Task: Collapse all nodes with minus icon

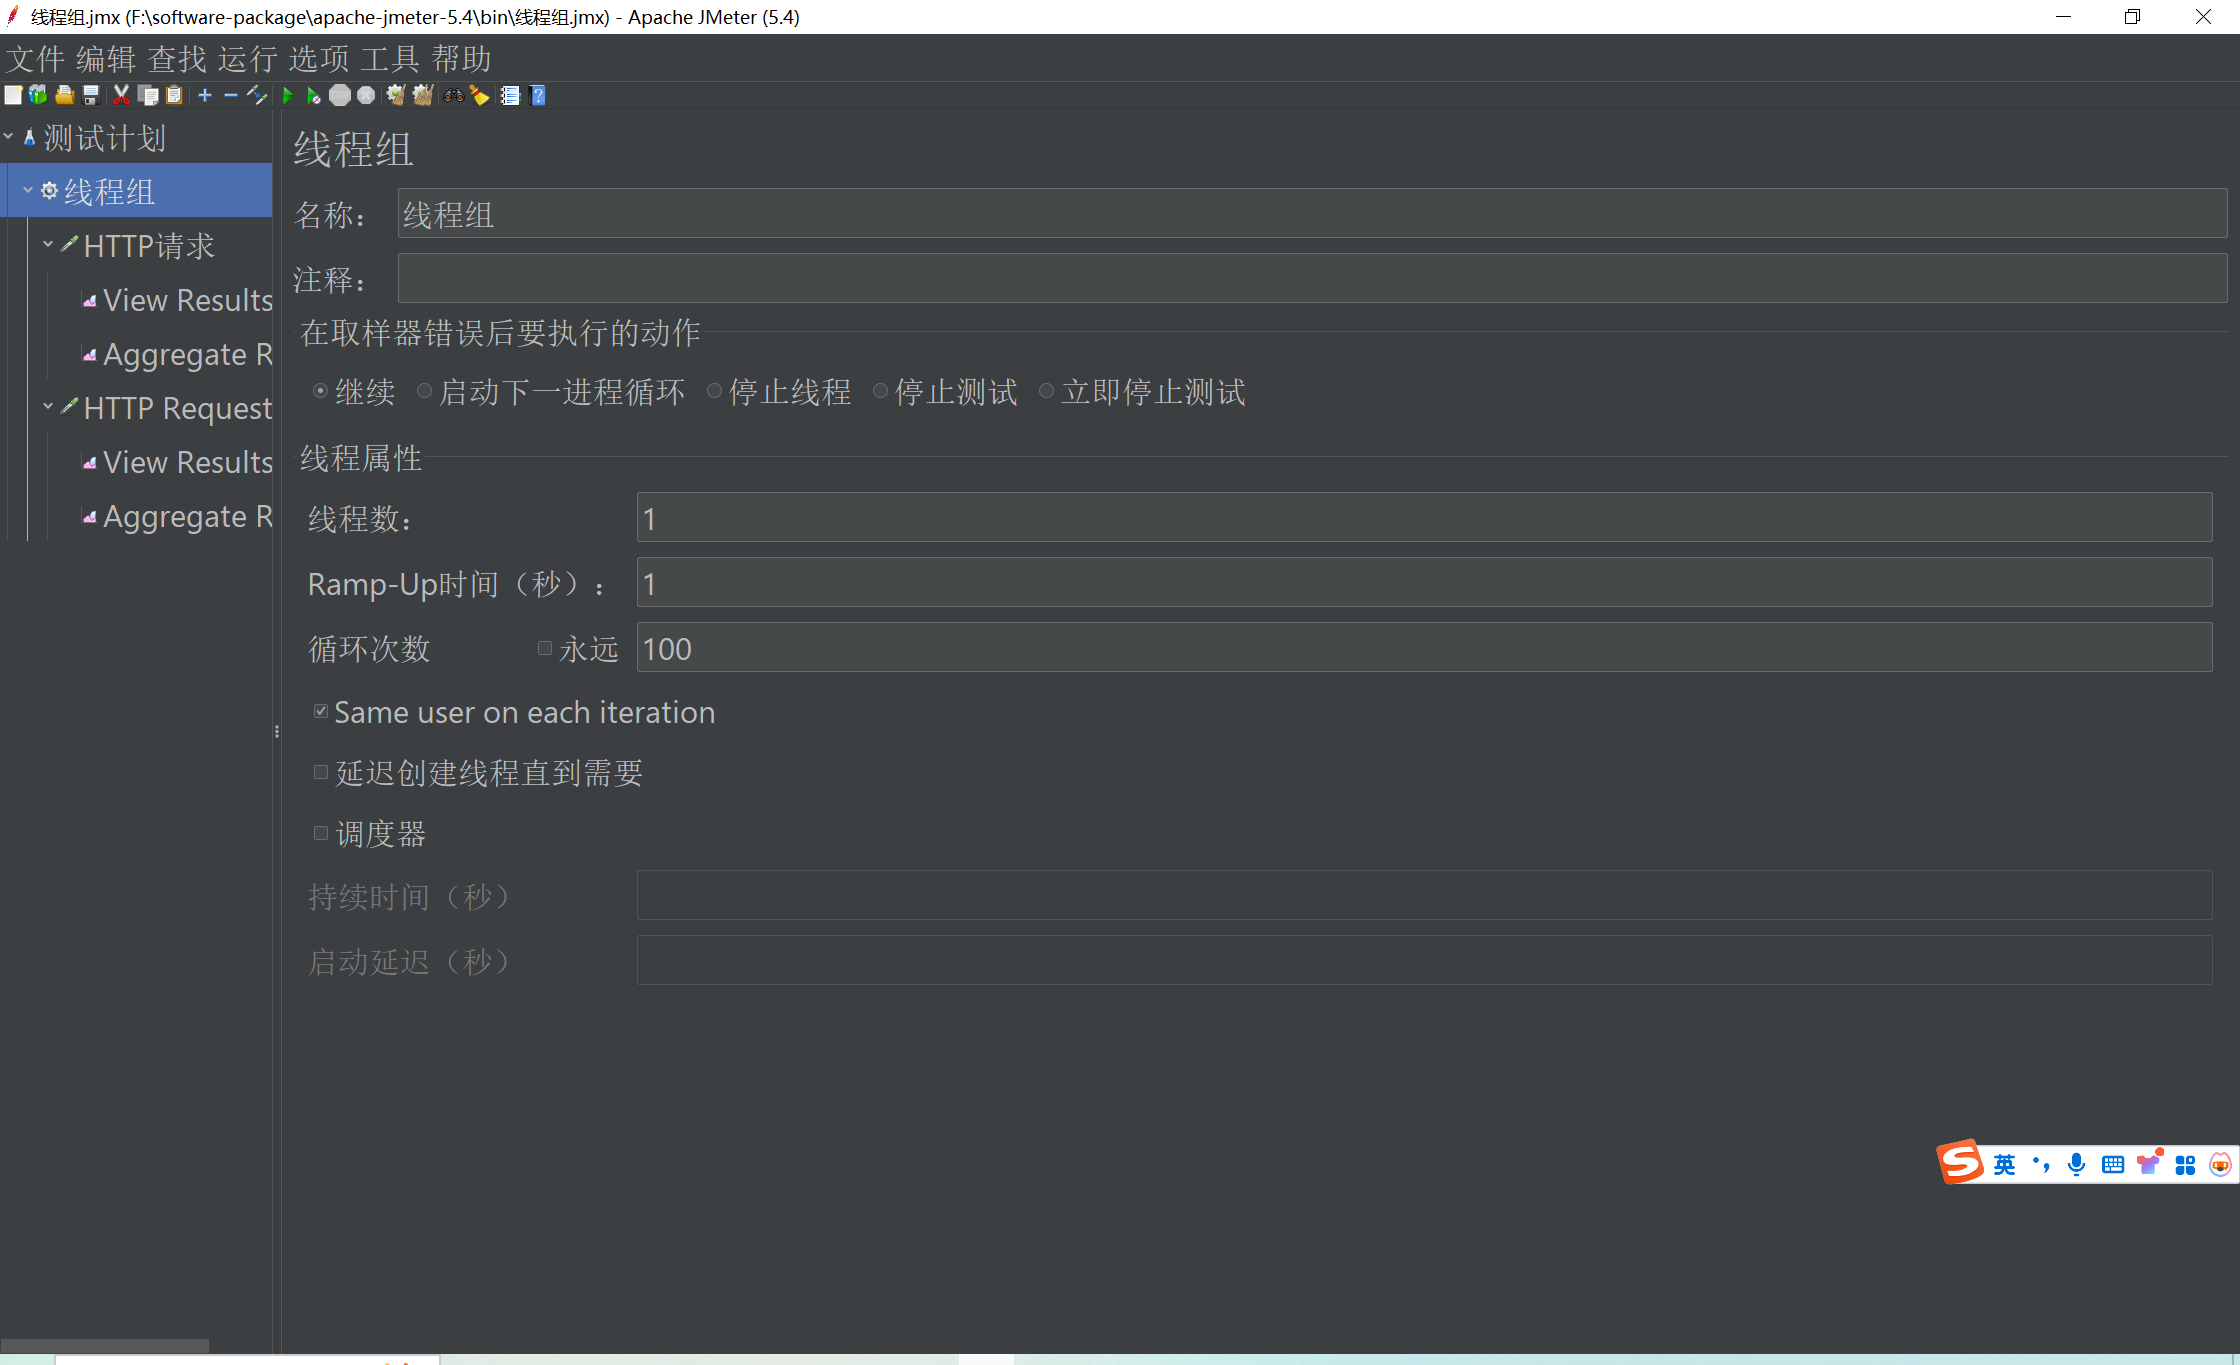Action: point(231,95)
